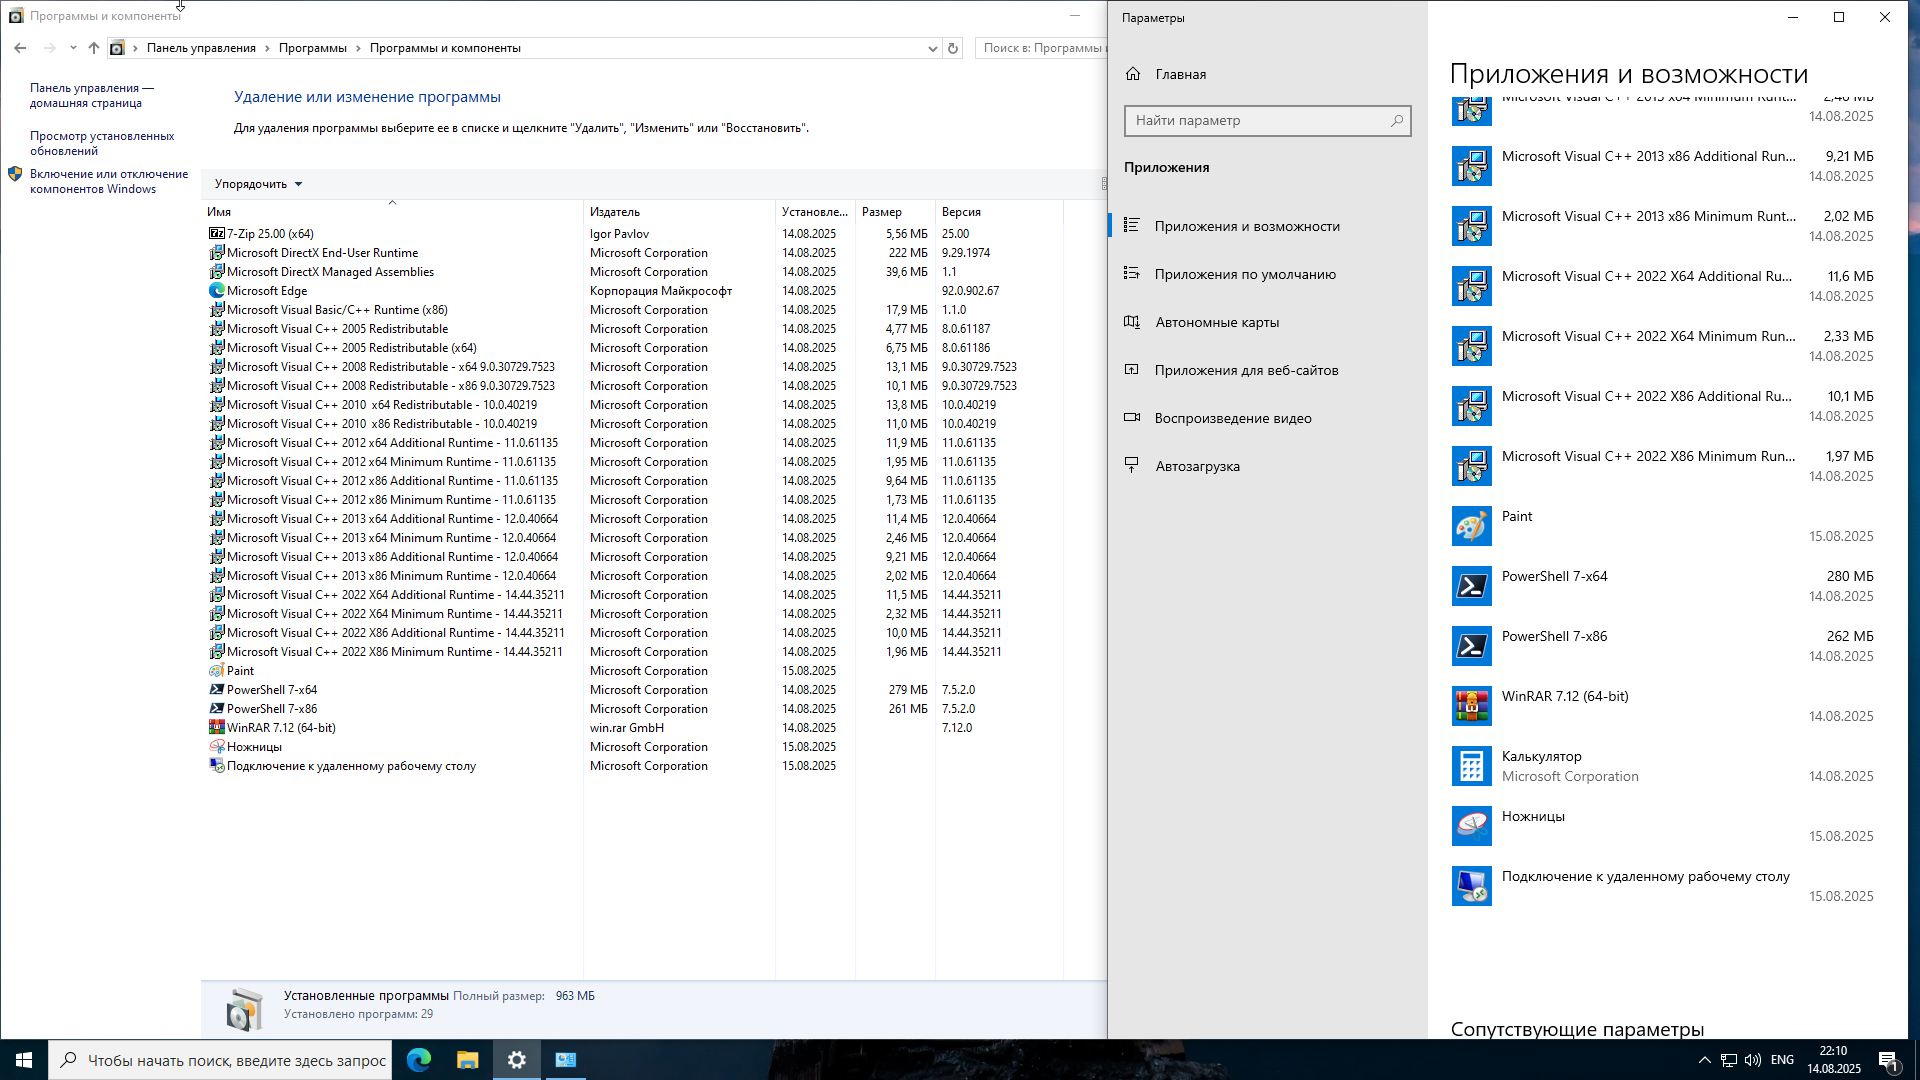Open Приложения для веб-сайтов settings page
1920x1080 pixels.
click(x=1267, y=370)
